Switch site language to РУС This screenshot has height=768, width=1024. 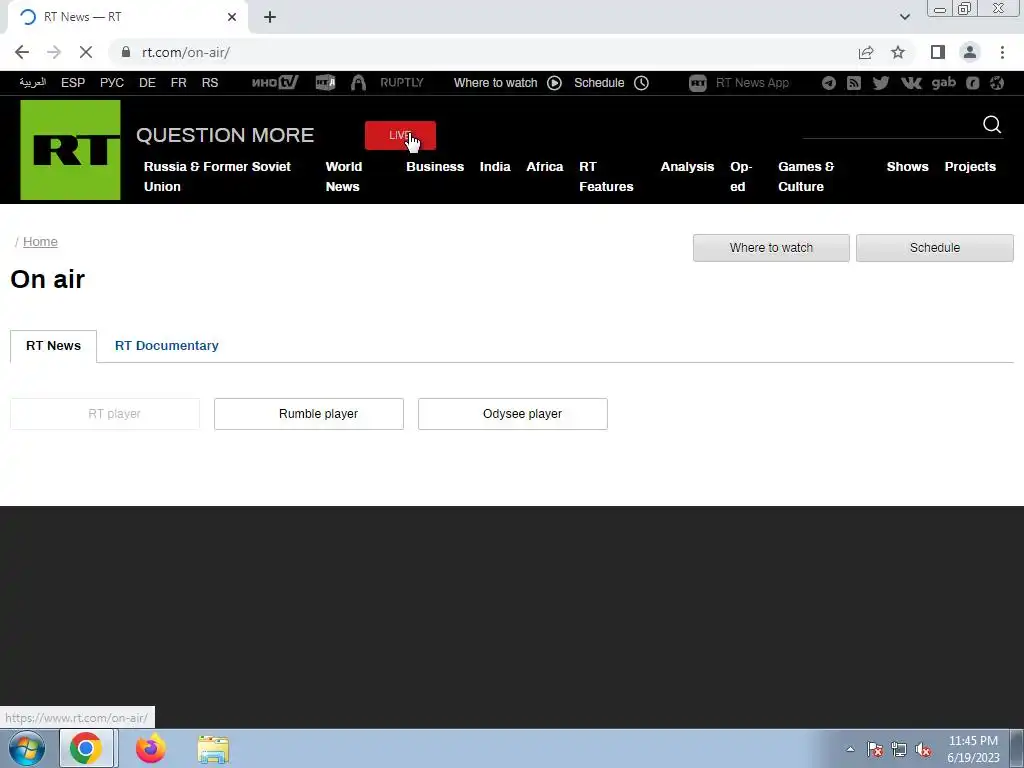112,83
